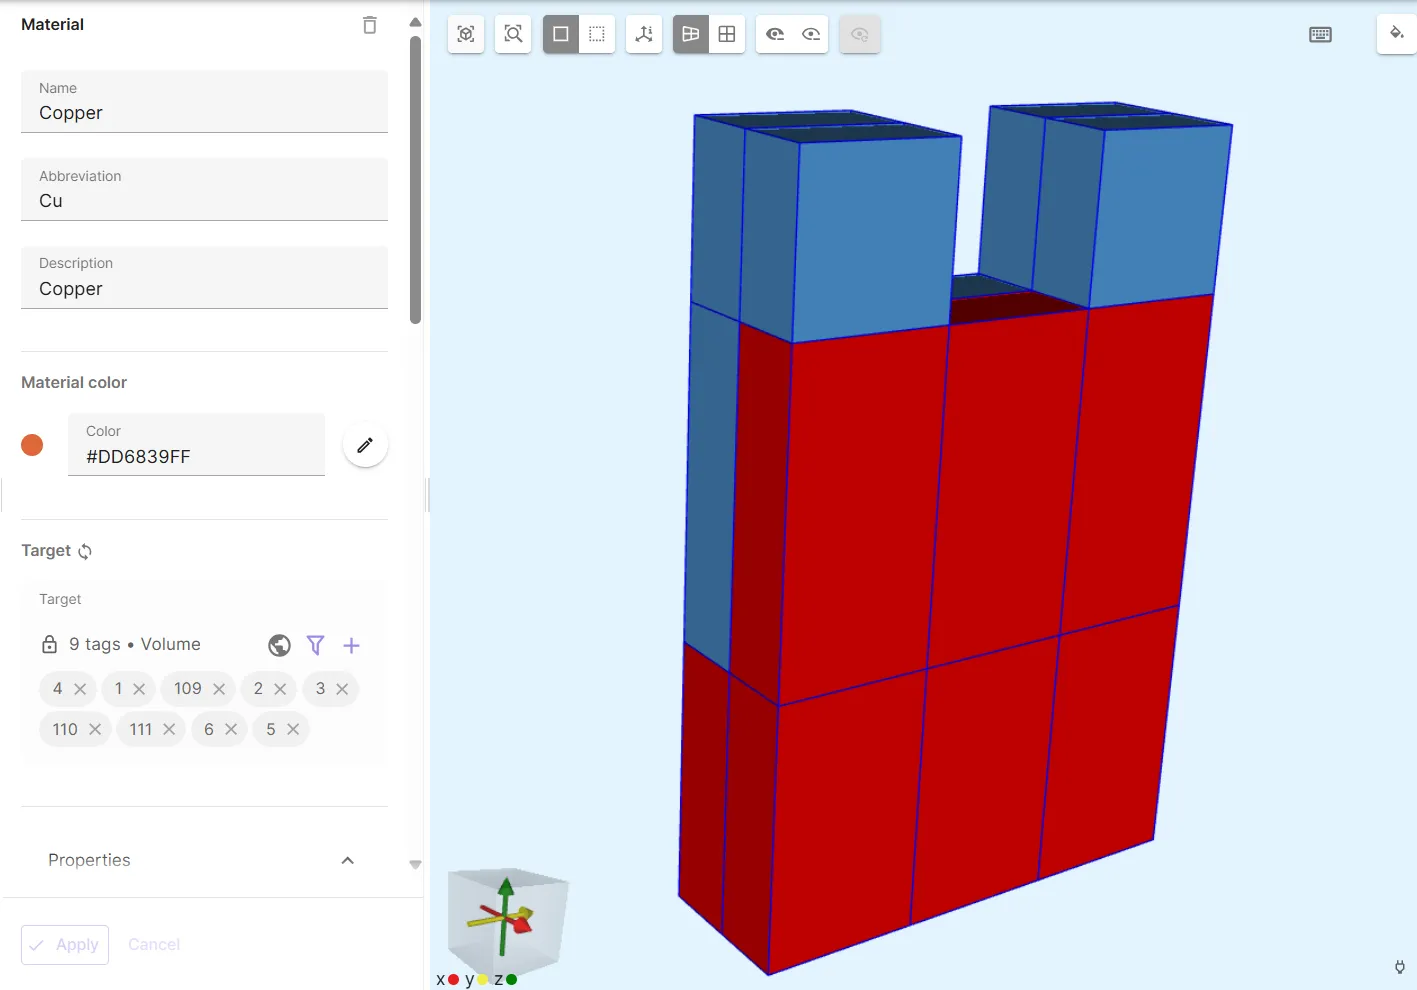The image size is (1417, 990).
Task: Open the paint bucket coloring options
Action: pos(1397,34)
